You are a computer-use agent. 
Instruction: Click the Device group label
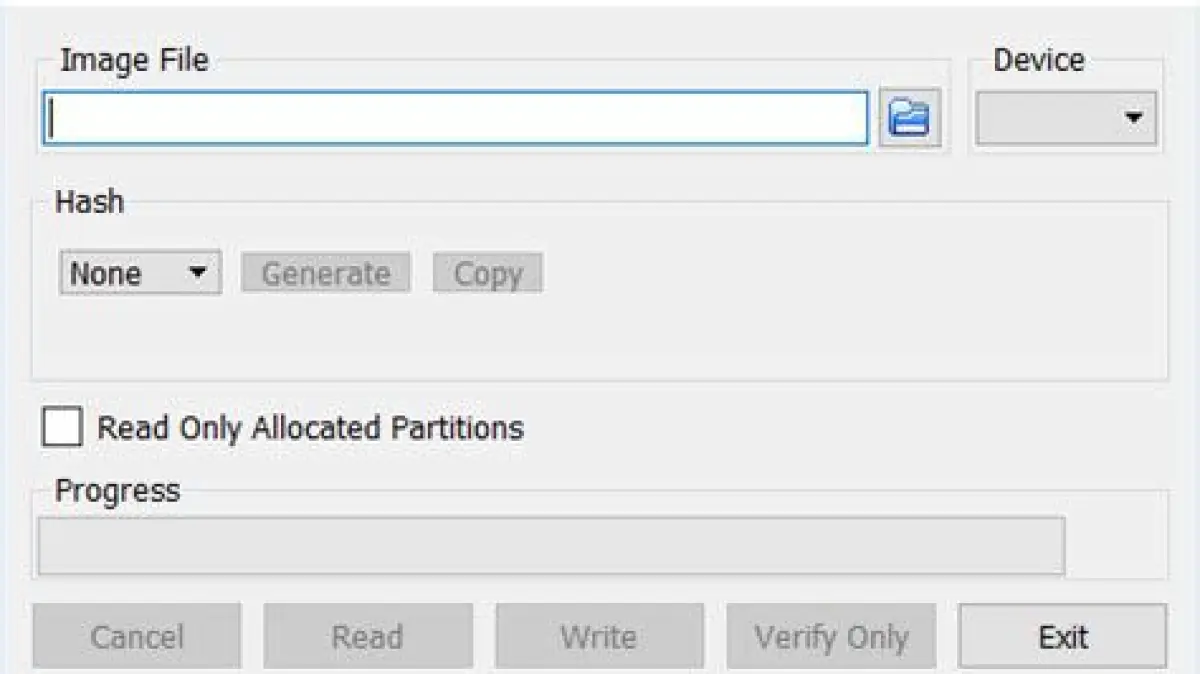pyautogui.click(x=1038, y=60)
